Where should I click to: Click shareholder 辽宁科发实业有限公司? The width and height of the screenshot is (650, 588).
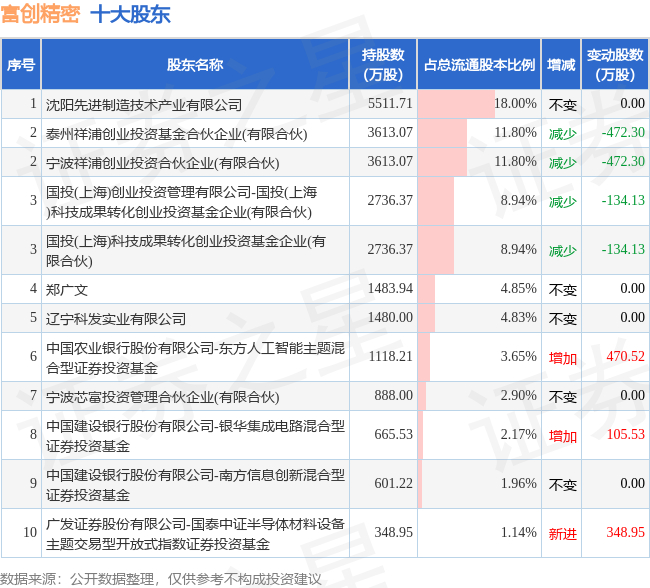click(116, 318)
